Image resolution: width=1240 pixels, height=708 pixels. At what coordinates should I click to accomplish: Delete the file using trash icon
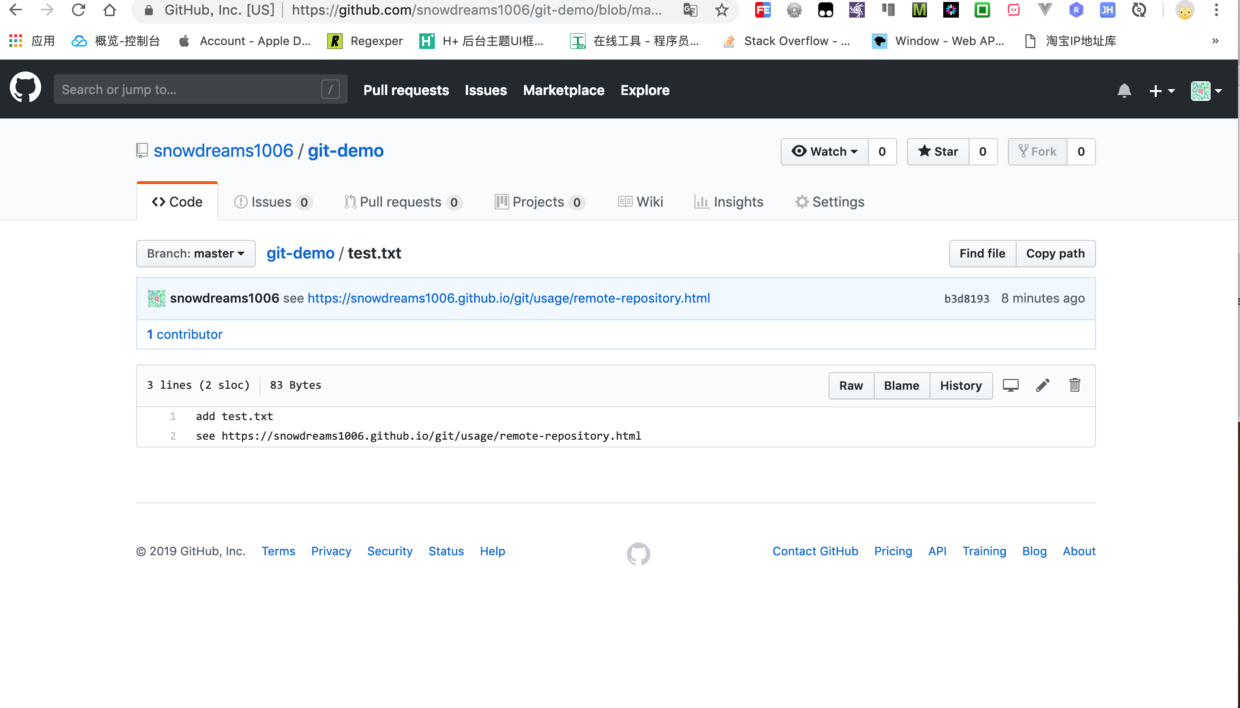1075,385
